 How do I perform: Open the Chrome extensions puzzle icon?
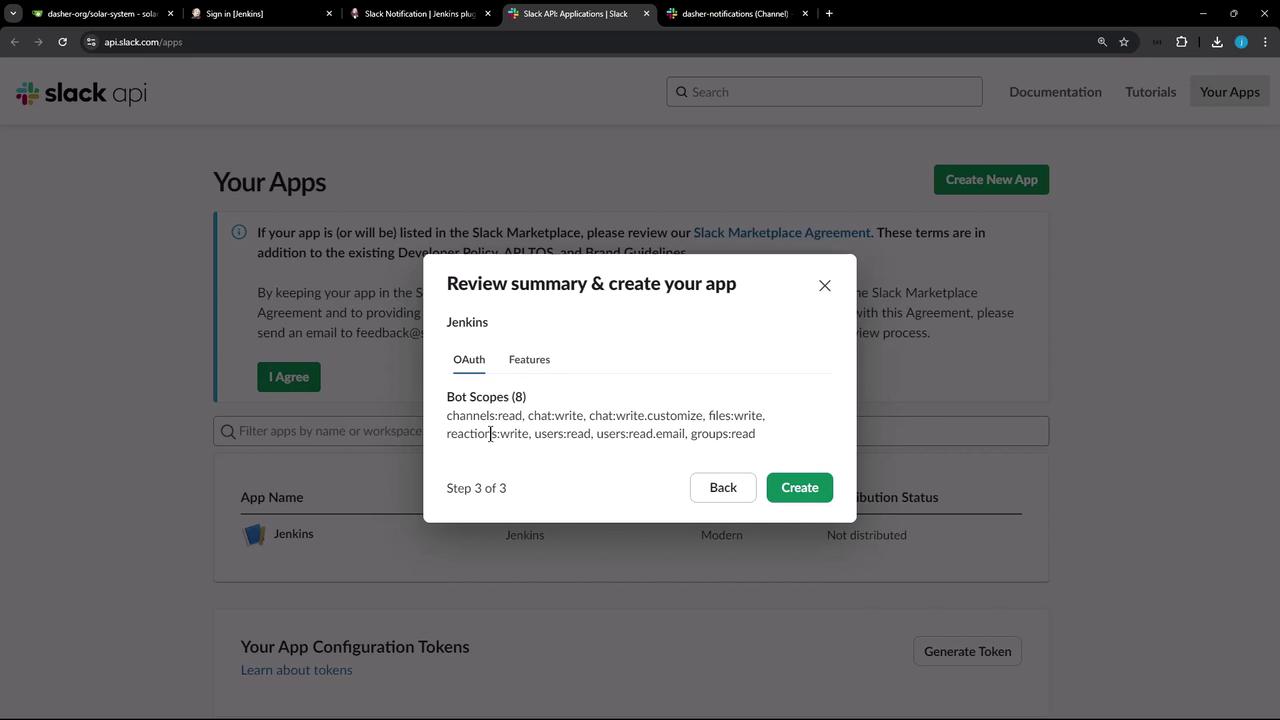click(1182, 42)
